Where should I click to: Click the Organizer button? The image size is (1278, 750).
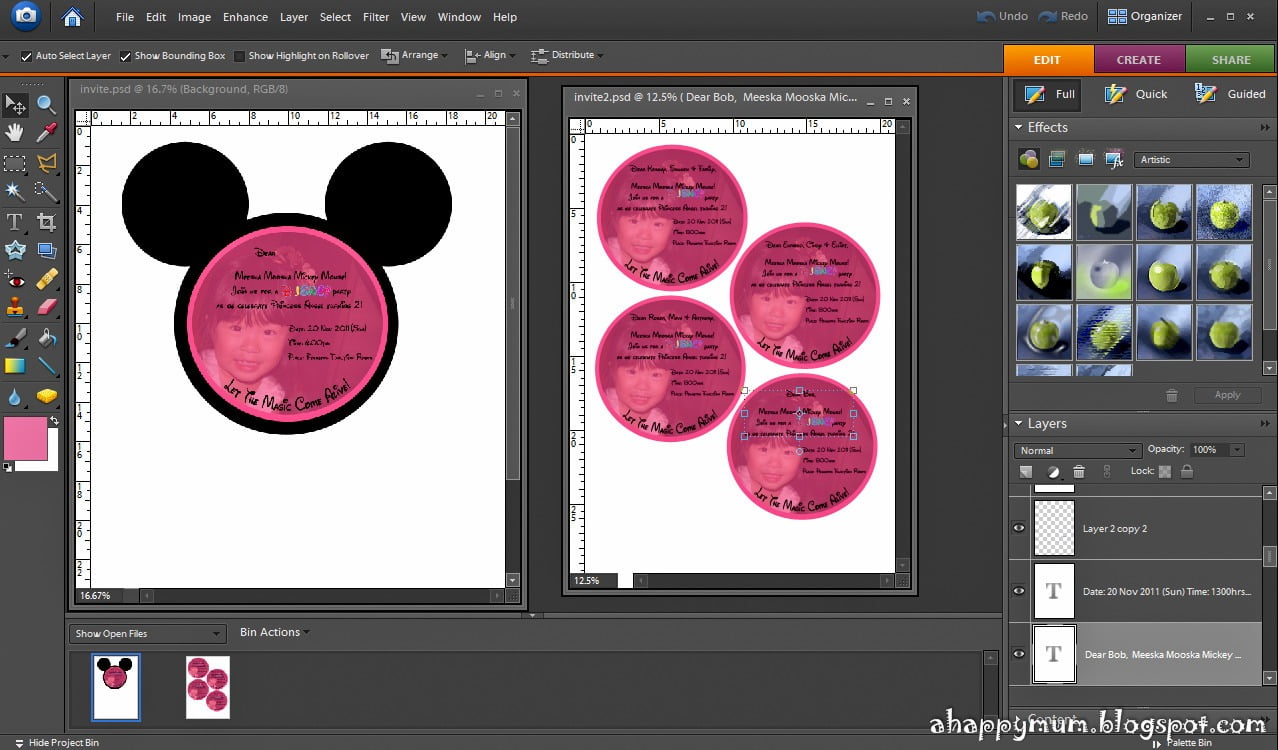pos(1146,16)
